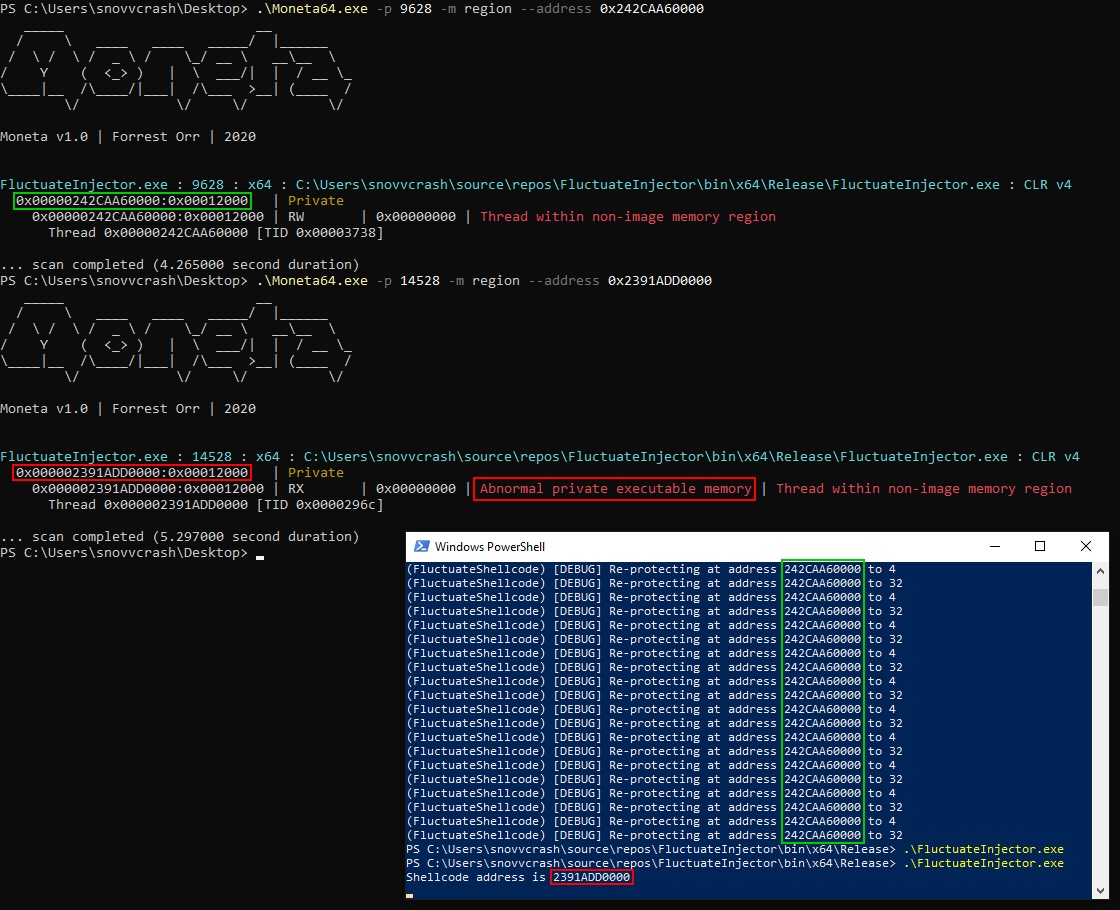This screenshot has width=1120, height=910.
Task: Click the PowerShell scrollbar down arrow
Action: pyautogui.click(x=1100, y=888)
